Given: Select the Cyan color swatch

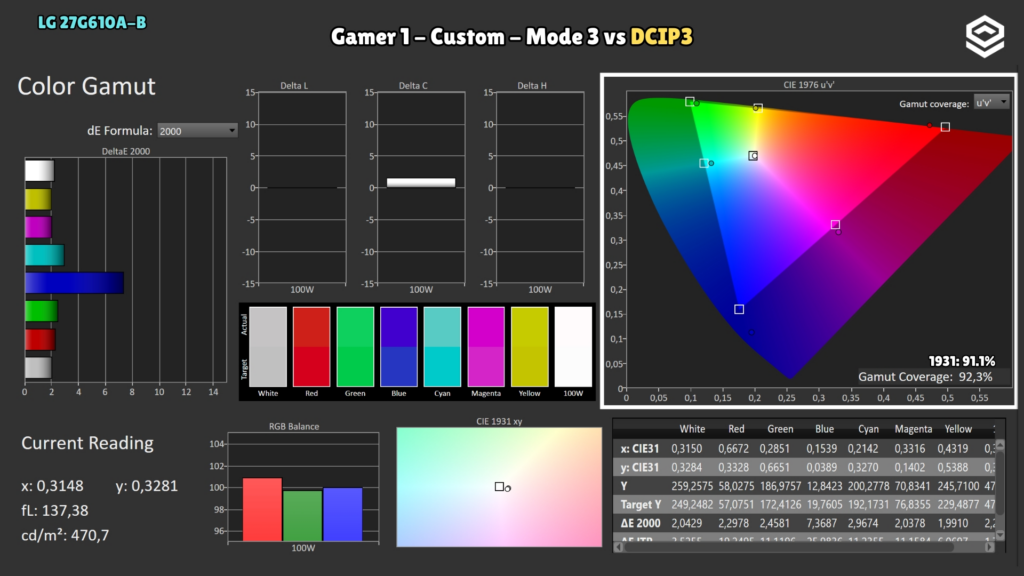Looking at the screenshot, I should tap(442, 347).
